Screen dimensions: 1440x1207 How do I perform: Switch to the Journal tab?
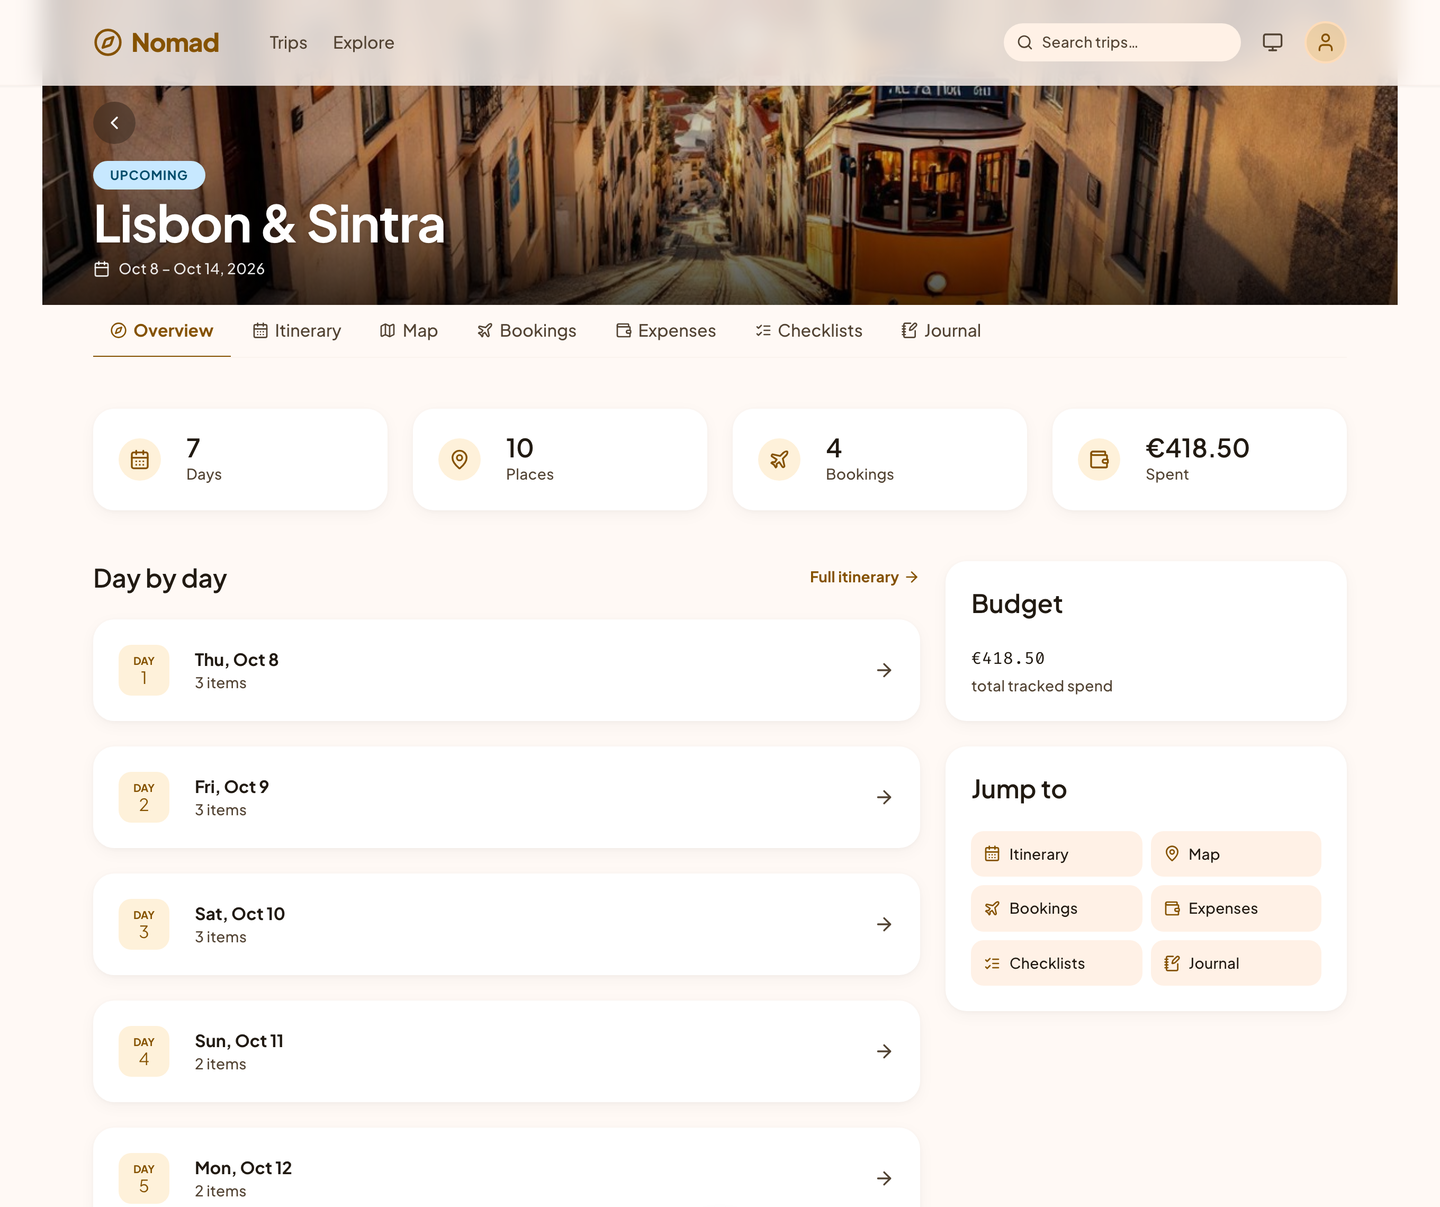pyautogui.click(x=941, y=331)
